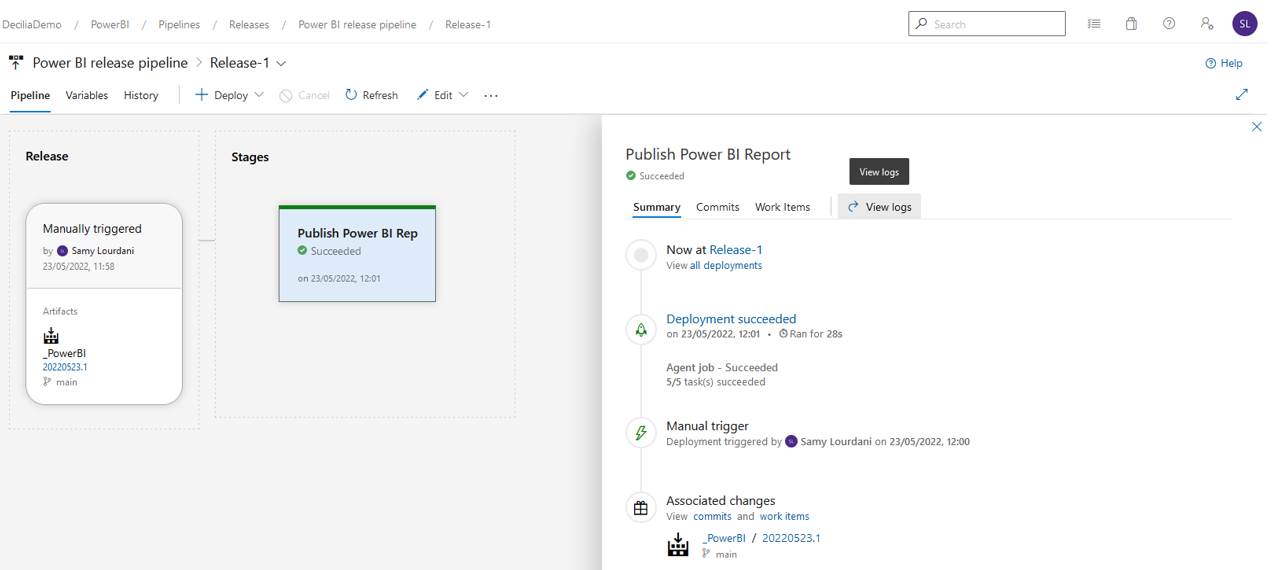This screenshot has width=1275, height=570.
Task: Open the 20220523.1 link in Associated changes
Action: coord(791,538)
